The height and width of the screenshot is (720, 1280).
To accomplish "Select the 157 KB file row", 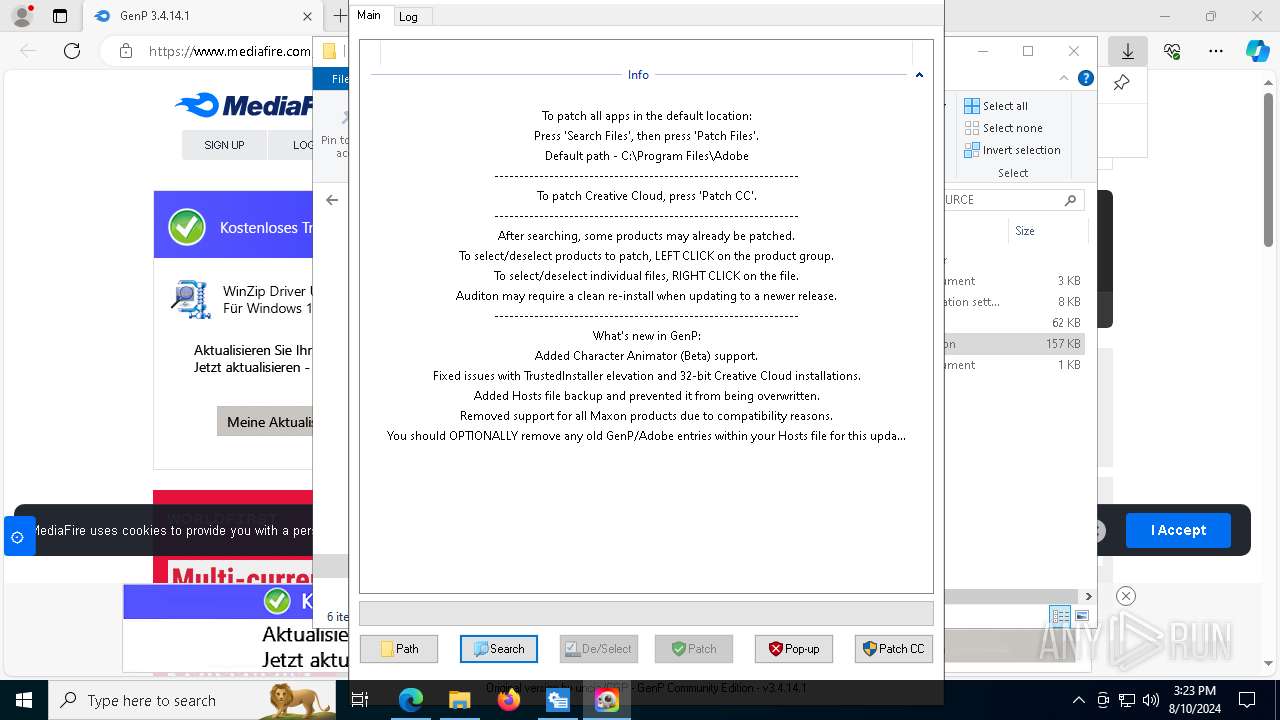I will (x=1014, y=344).
